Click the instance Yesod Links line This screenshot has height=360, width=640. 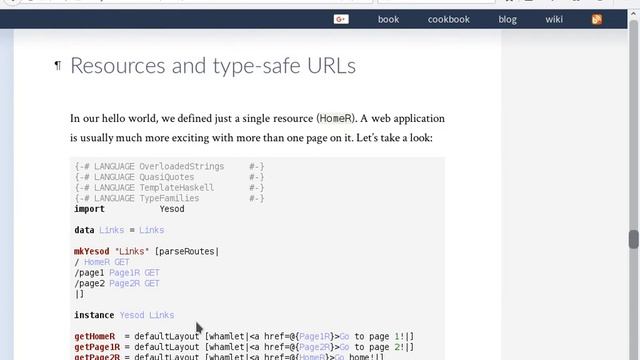(124, 315)
